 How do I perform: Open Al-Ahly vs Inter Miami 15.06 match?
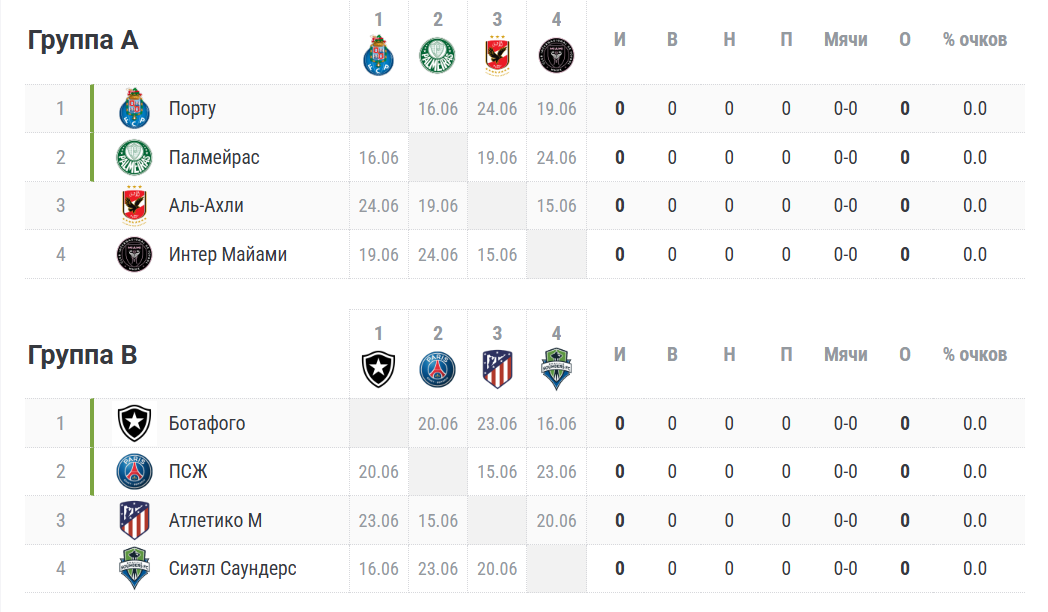coord(556,206)
